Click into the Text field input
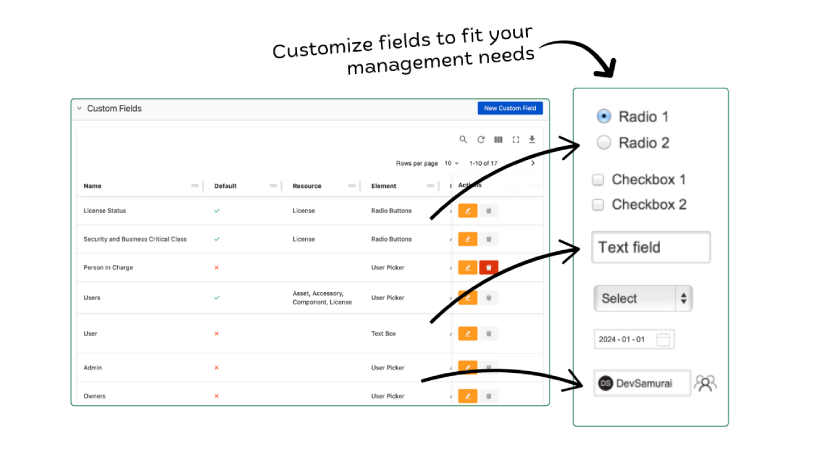 coord(650,247)
